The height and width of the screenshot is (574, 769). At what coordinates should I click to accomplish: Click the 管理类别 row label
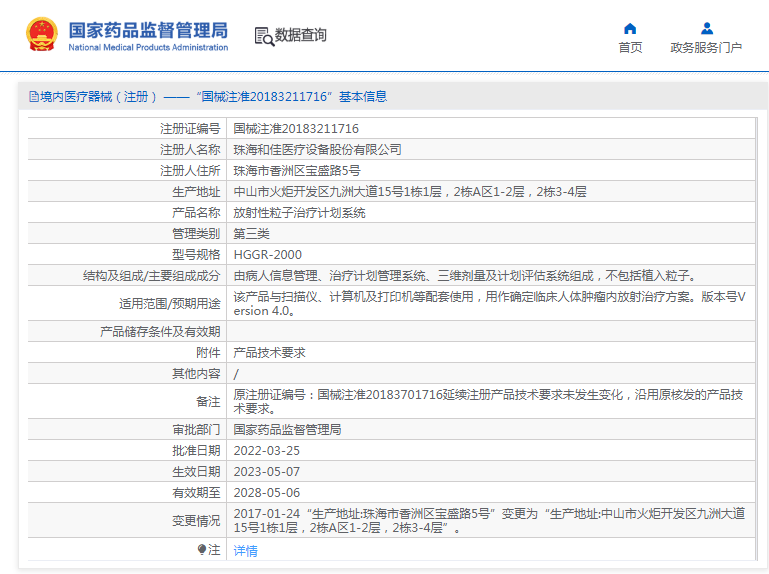[196, 234]
